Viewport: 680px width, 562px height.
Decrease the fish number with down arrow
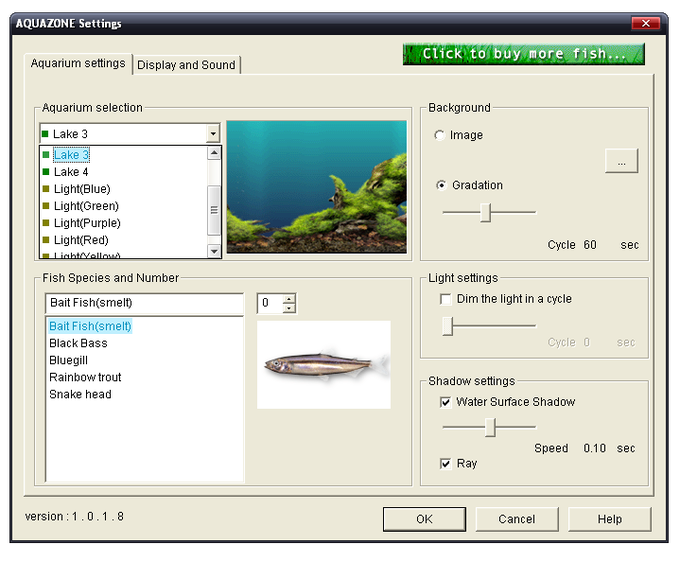(289, 308)
